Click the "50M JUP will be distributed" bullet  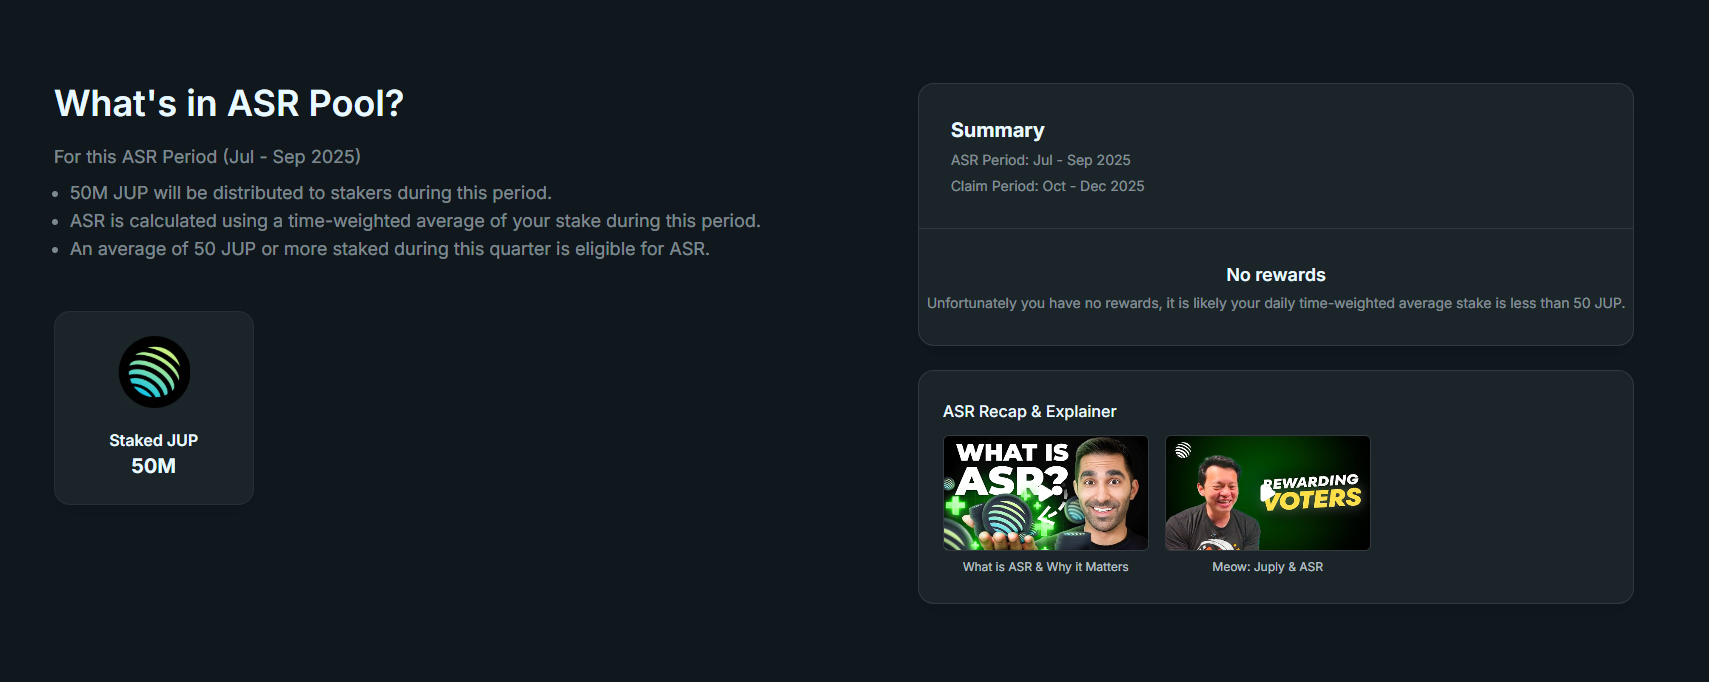310,193
